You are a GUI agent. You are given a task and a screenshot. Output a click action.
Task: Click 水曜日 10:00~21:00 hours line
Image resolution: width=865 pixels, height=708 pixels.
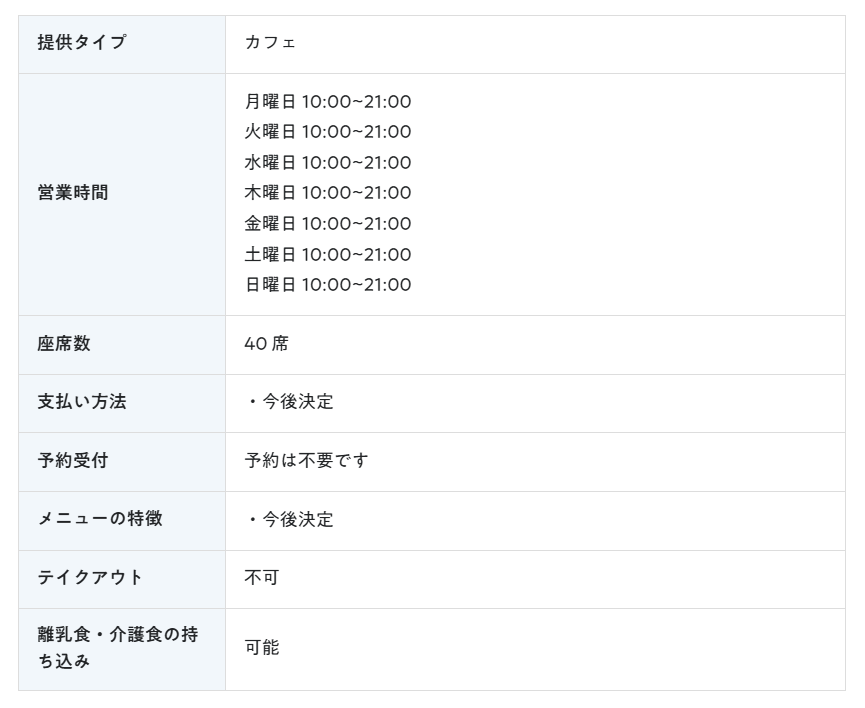[328, 163]
